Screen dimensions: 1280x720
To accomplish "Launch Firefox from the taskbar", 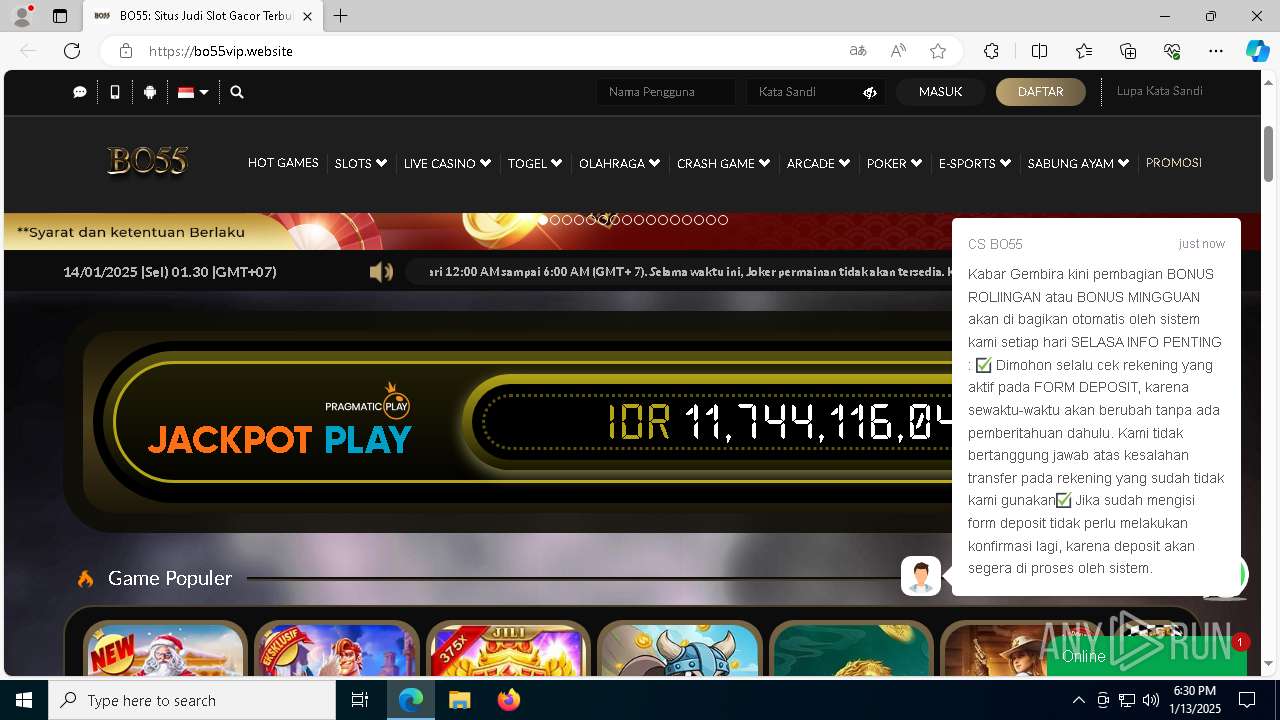I will [509, 700].
